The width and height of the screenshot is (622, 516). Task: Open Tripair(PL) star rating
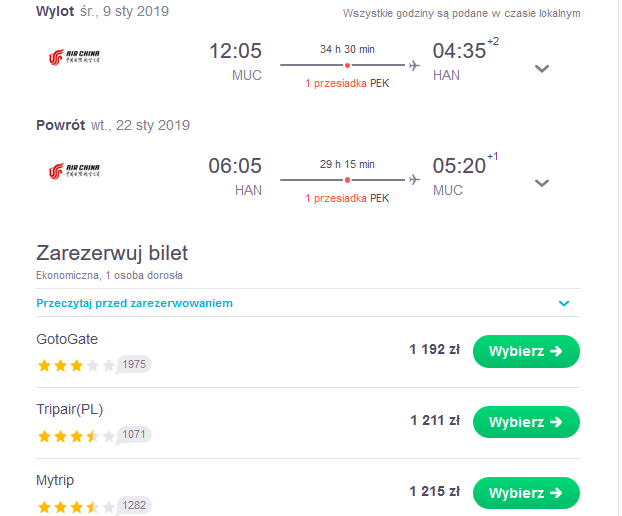pyautogui.click(x=76, y=436)
